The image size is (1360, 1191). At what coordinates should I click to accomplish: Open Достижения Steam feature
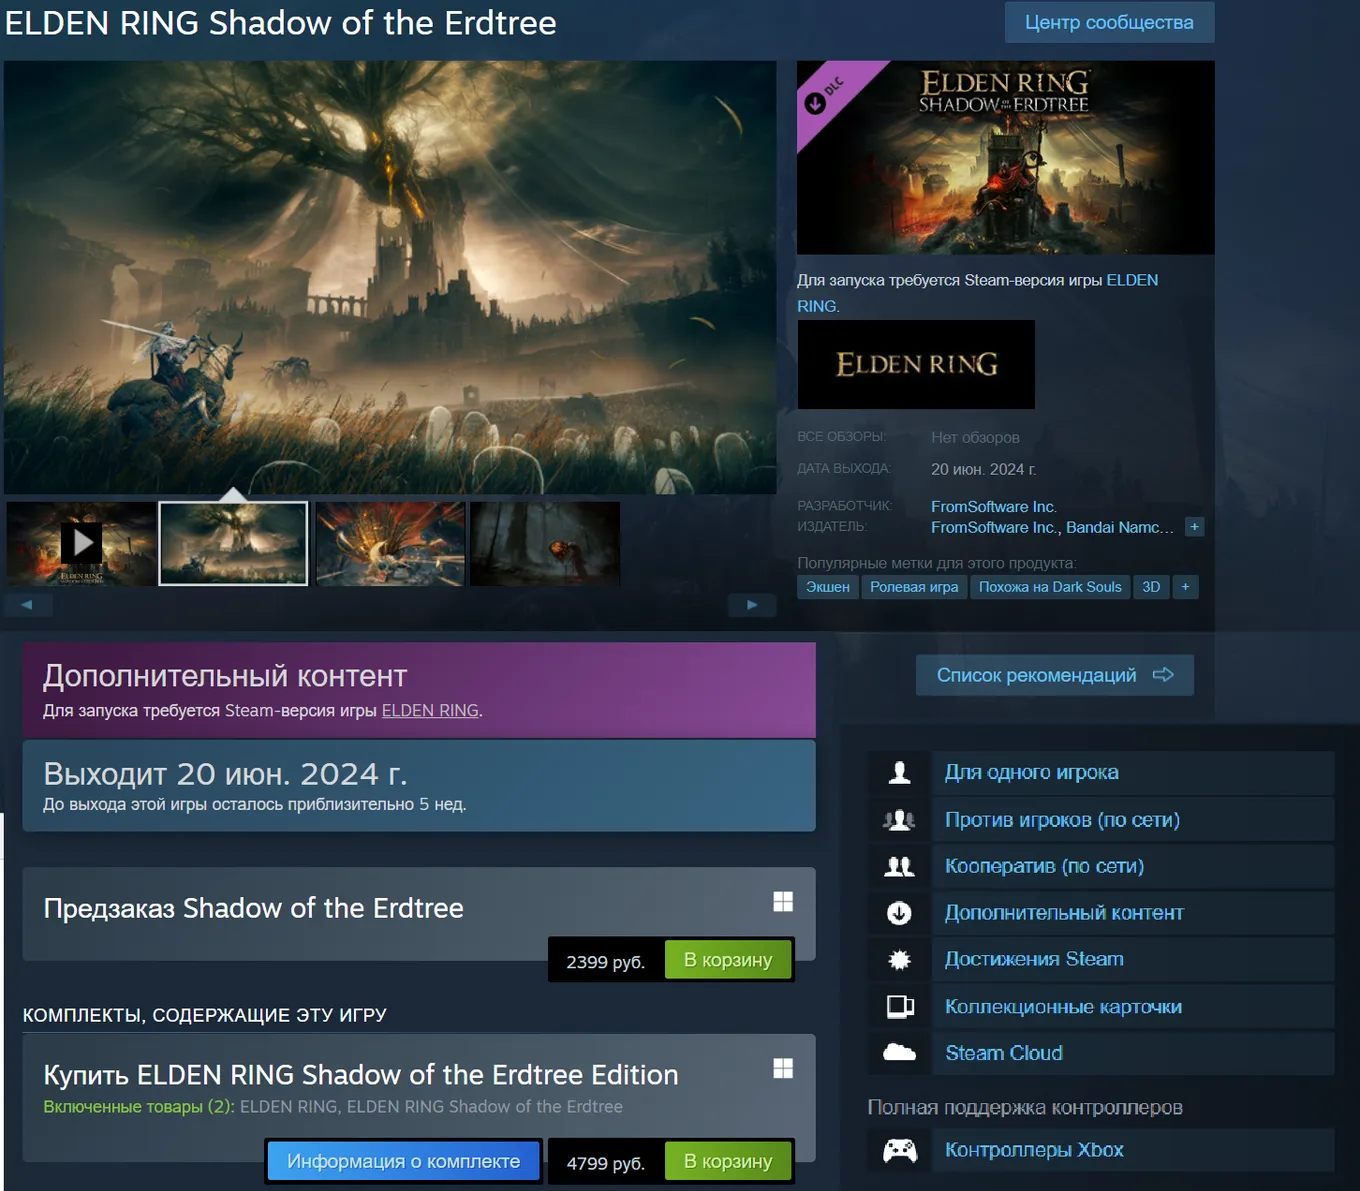[x=1034, y=959]
